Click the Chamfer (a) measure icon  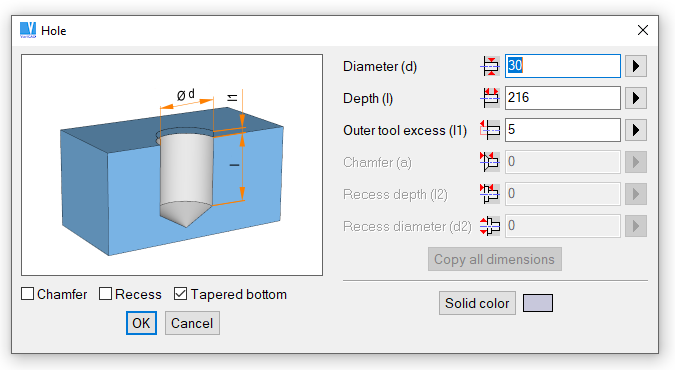(490, 162)
